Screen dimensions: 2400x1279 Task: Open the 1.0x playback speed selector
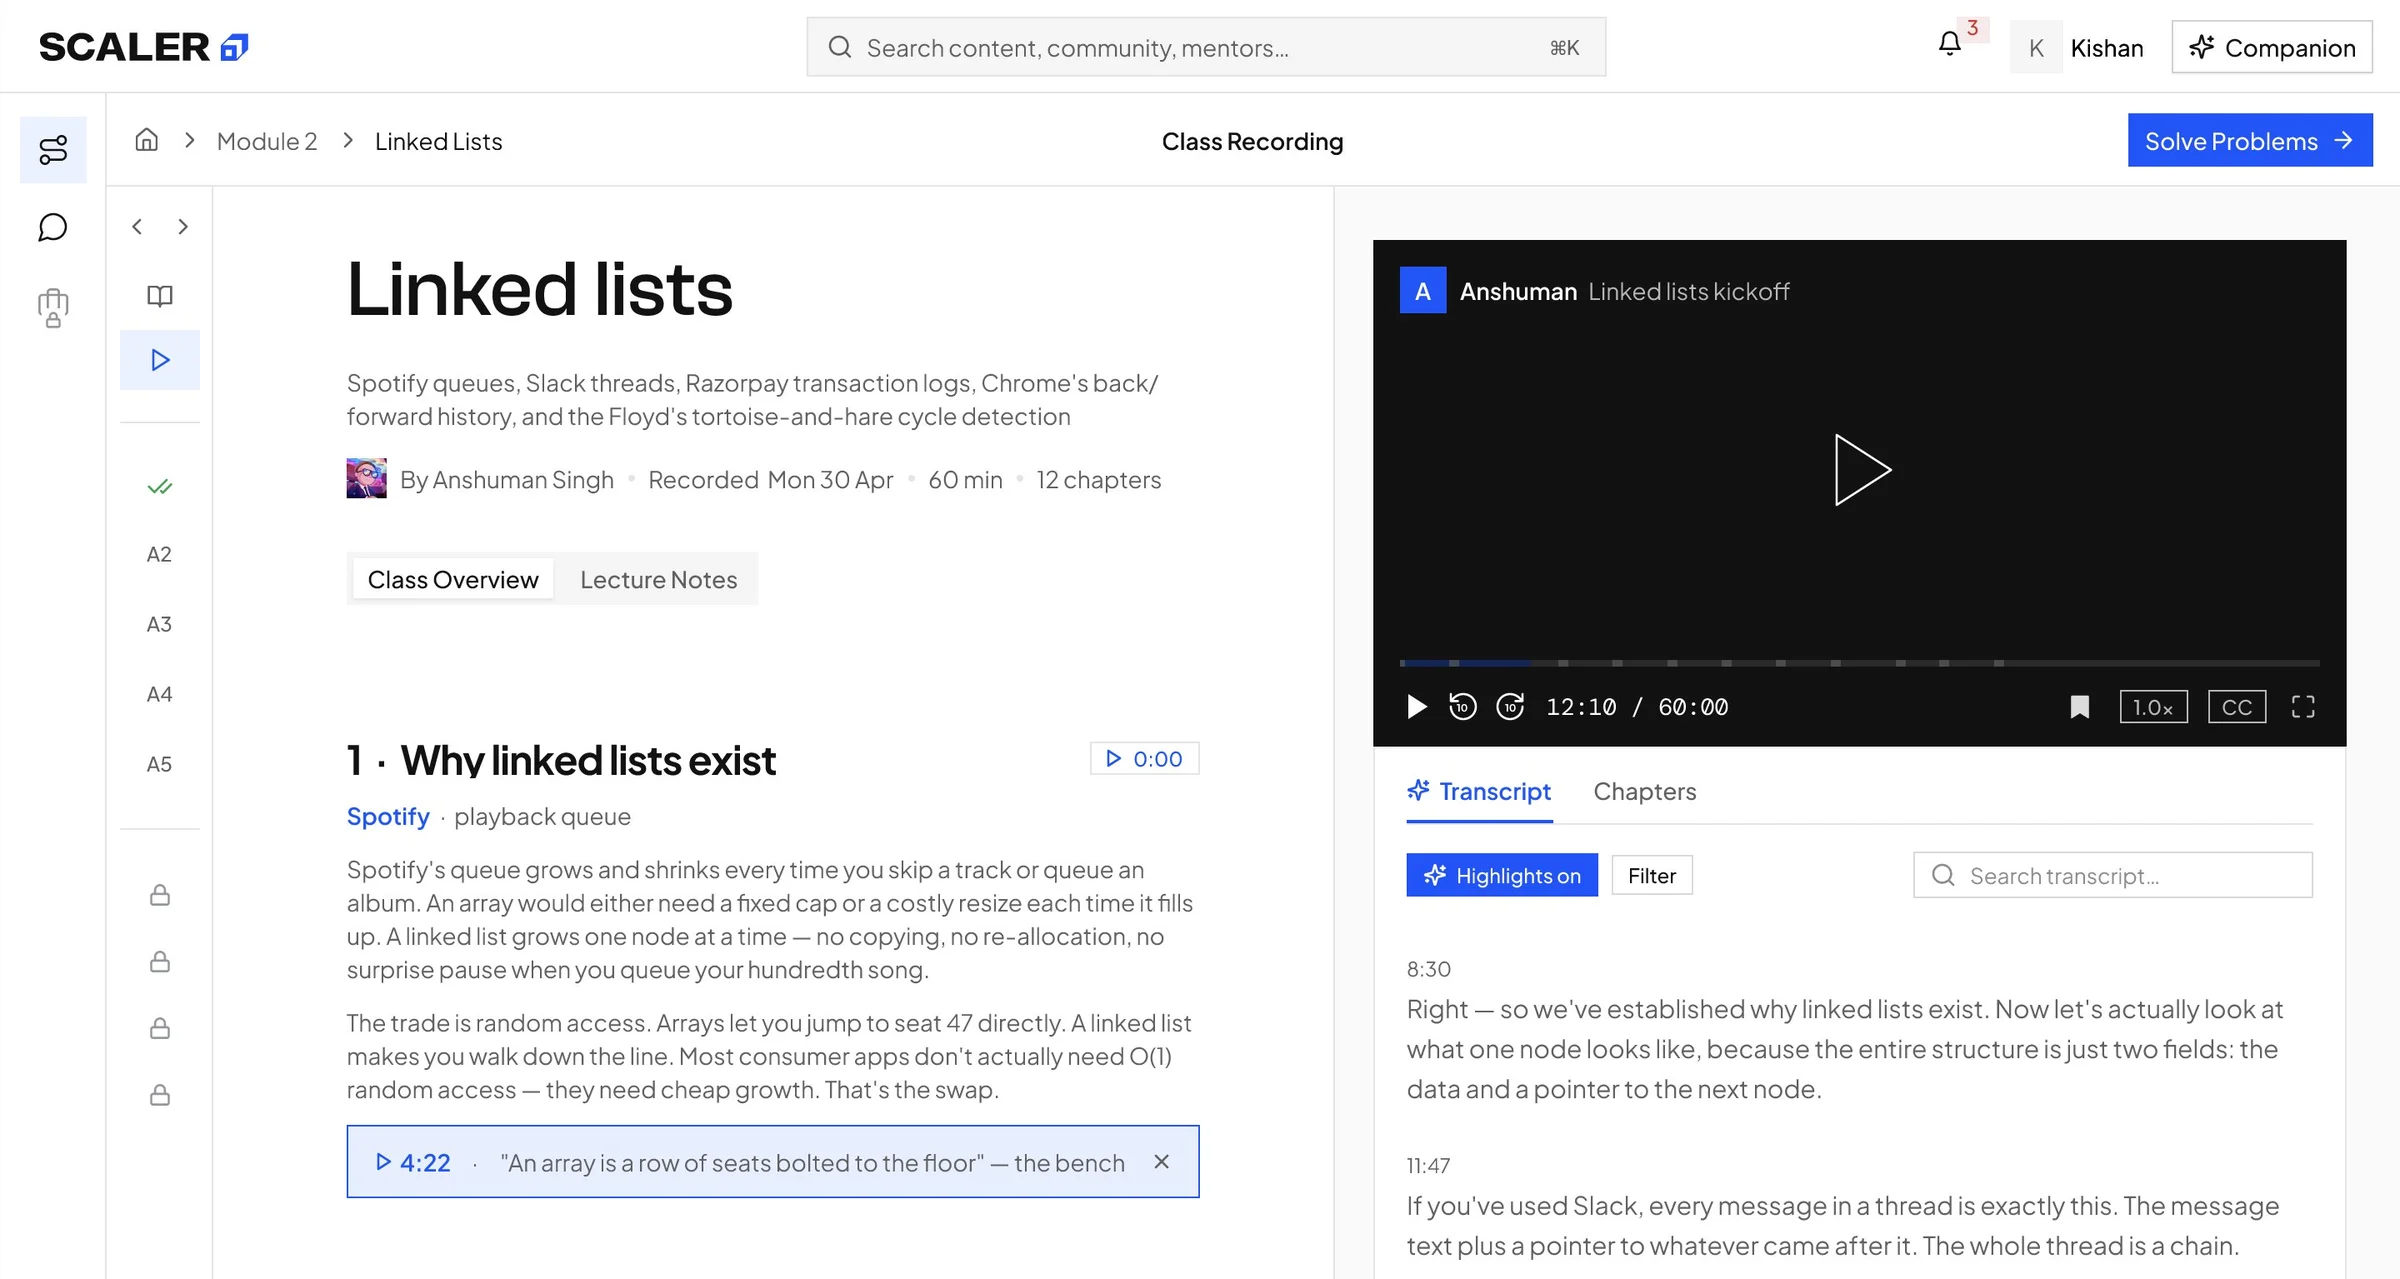click(2153, 707)
